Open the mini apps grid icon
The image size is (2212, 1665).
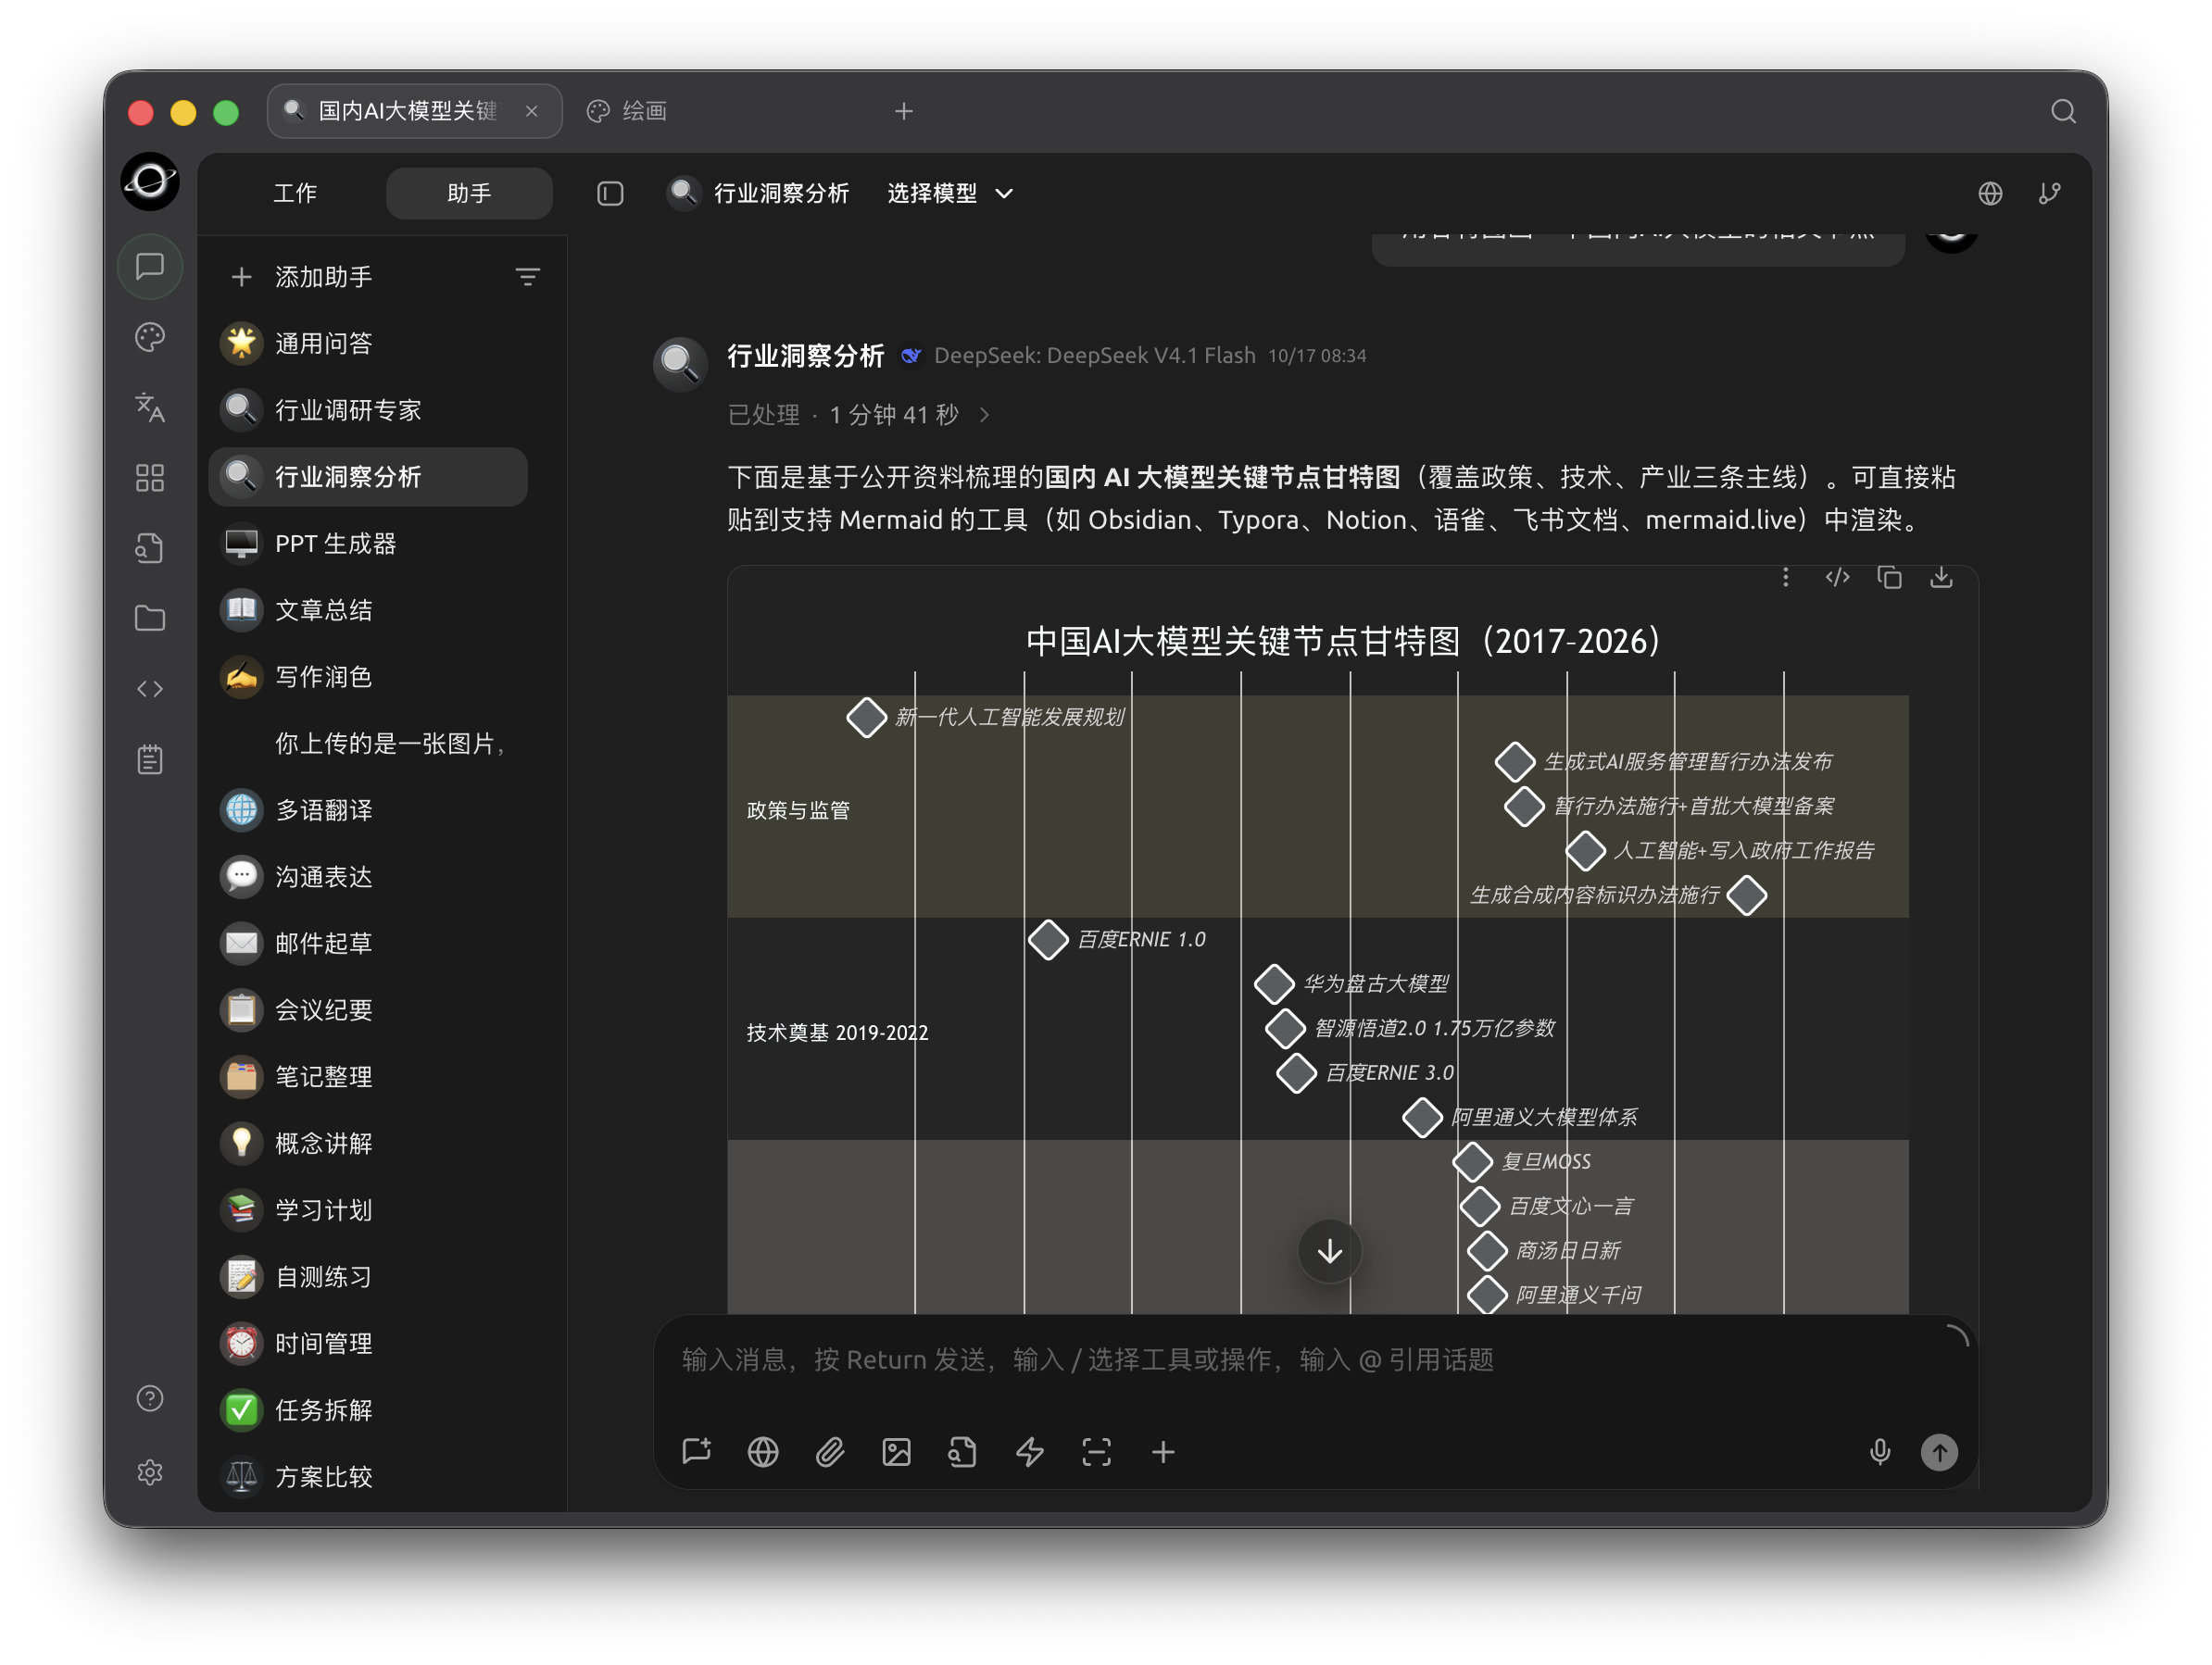(x=150, y=478)
